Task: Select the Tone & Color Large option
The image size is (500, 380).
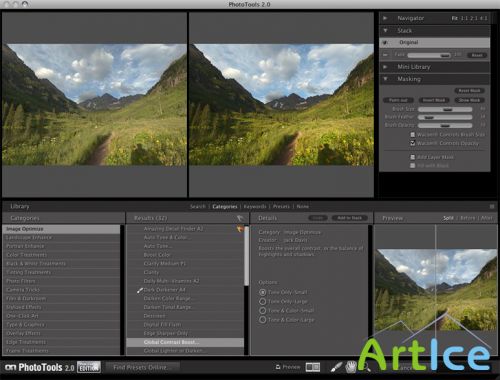Action: pos(263,320)
